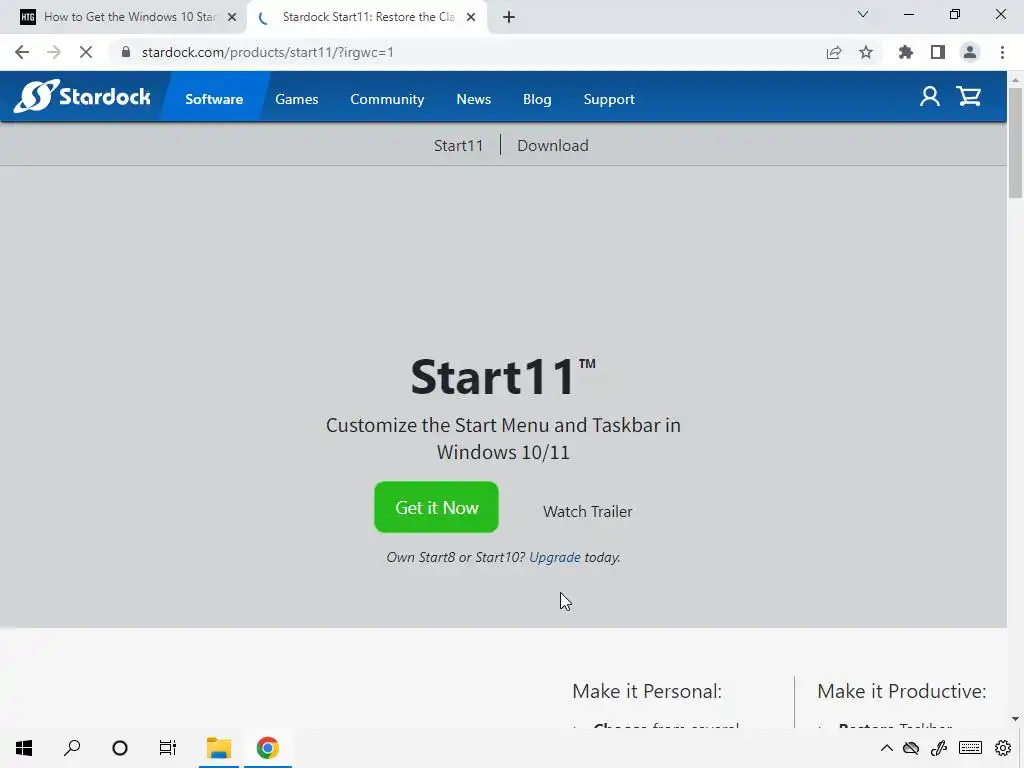1024x768 pixels.
Task: Click the Start11 sub-navigation link
Action: pos(458,145)
